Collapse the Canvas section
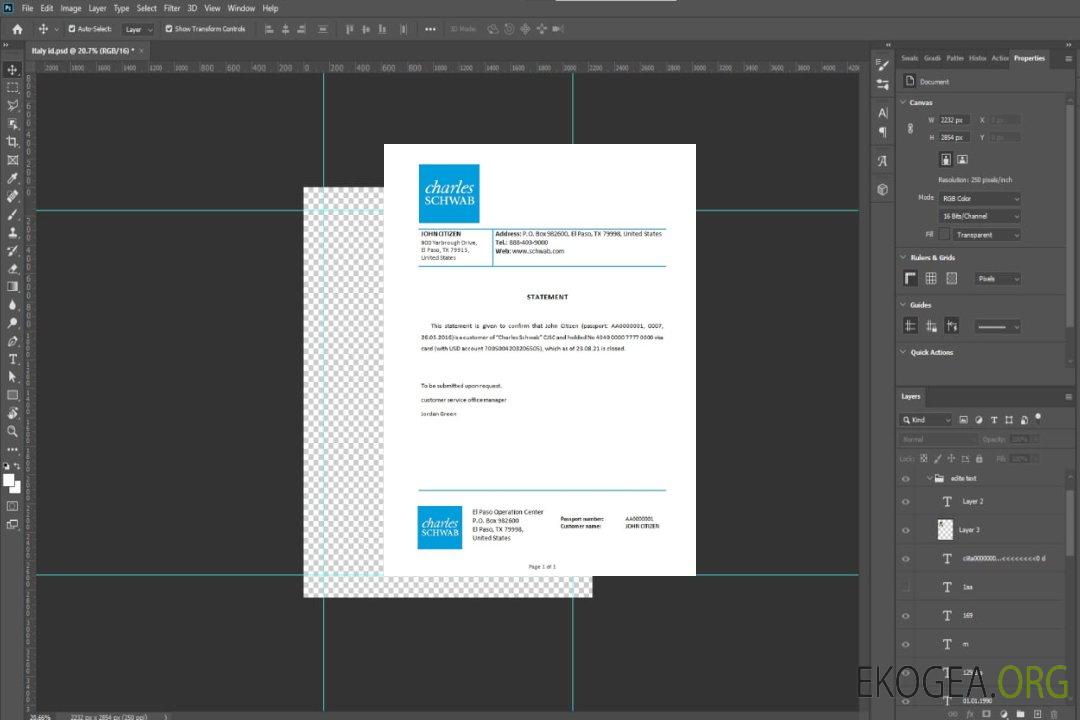Image resolution: width=1080 pixels, height=720 pixels. coord(903,102)
